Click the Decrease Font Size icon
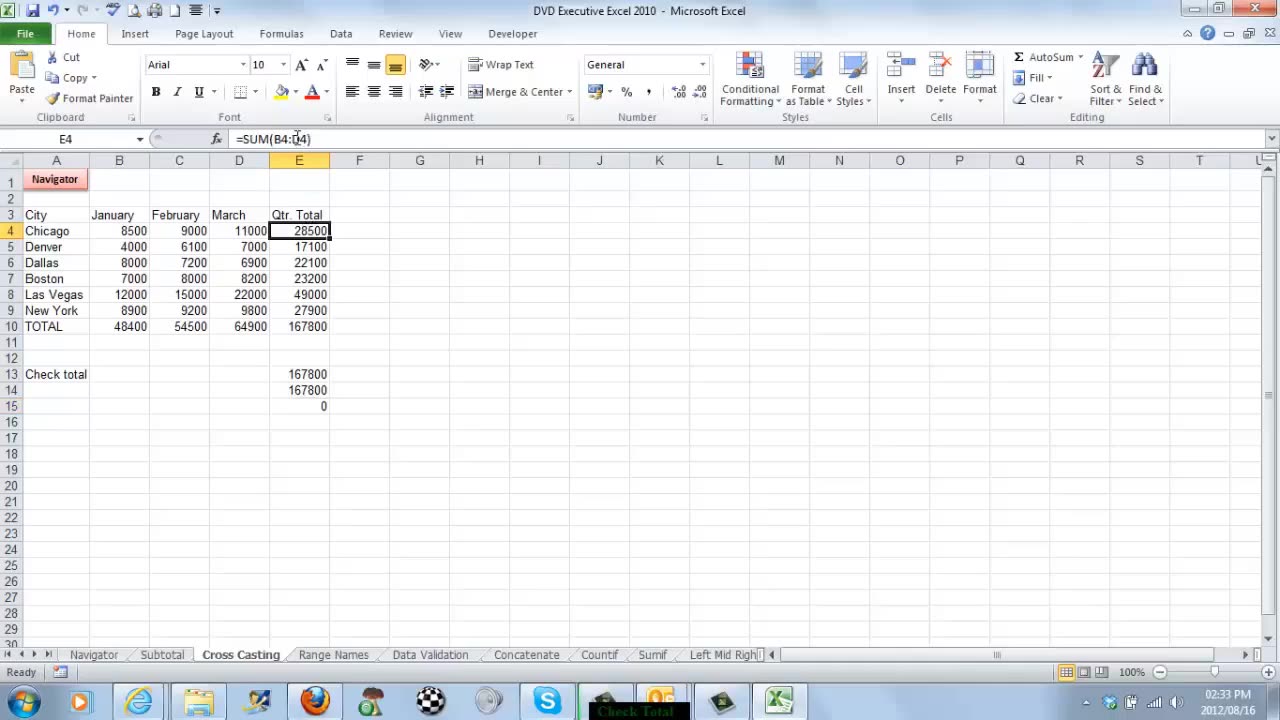Image resolution: width=1280 pixels, height=720 pixels. (321, 65)
